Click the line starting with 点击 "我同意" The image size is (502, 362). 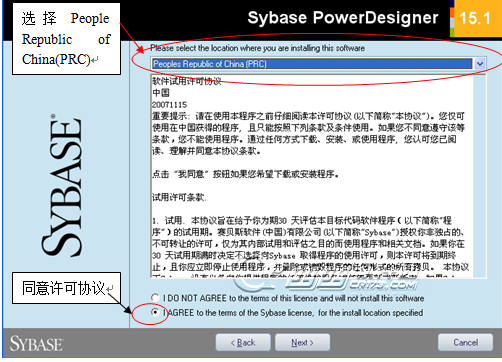(x=245, y=174)
